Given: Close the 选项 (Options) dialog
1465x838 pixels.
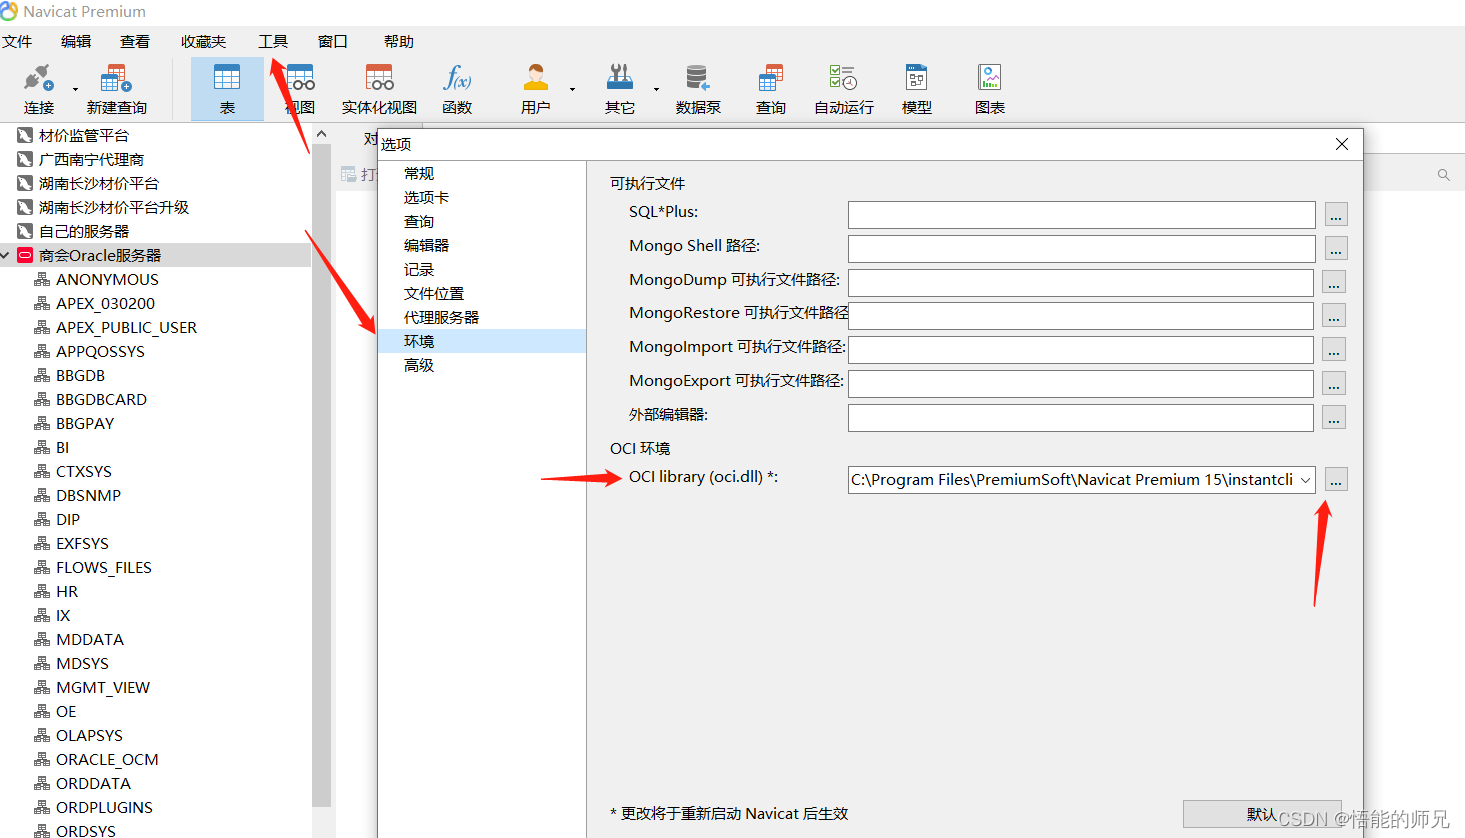Looking at the screenshot, I should 1342,144.
